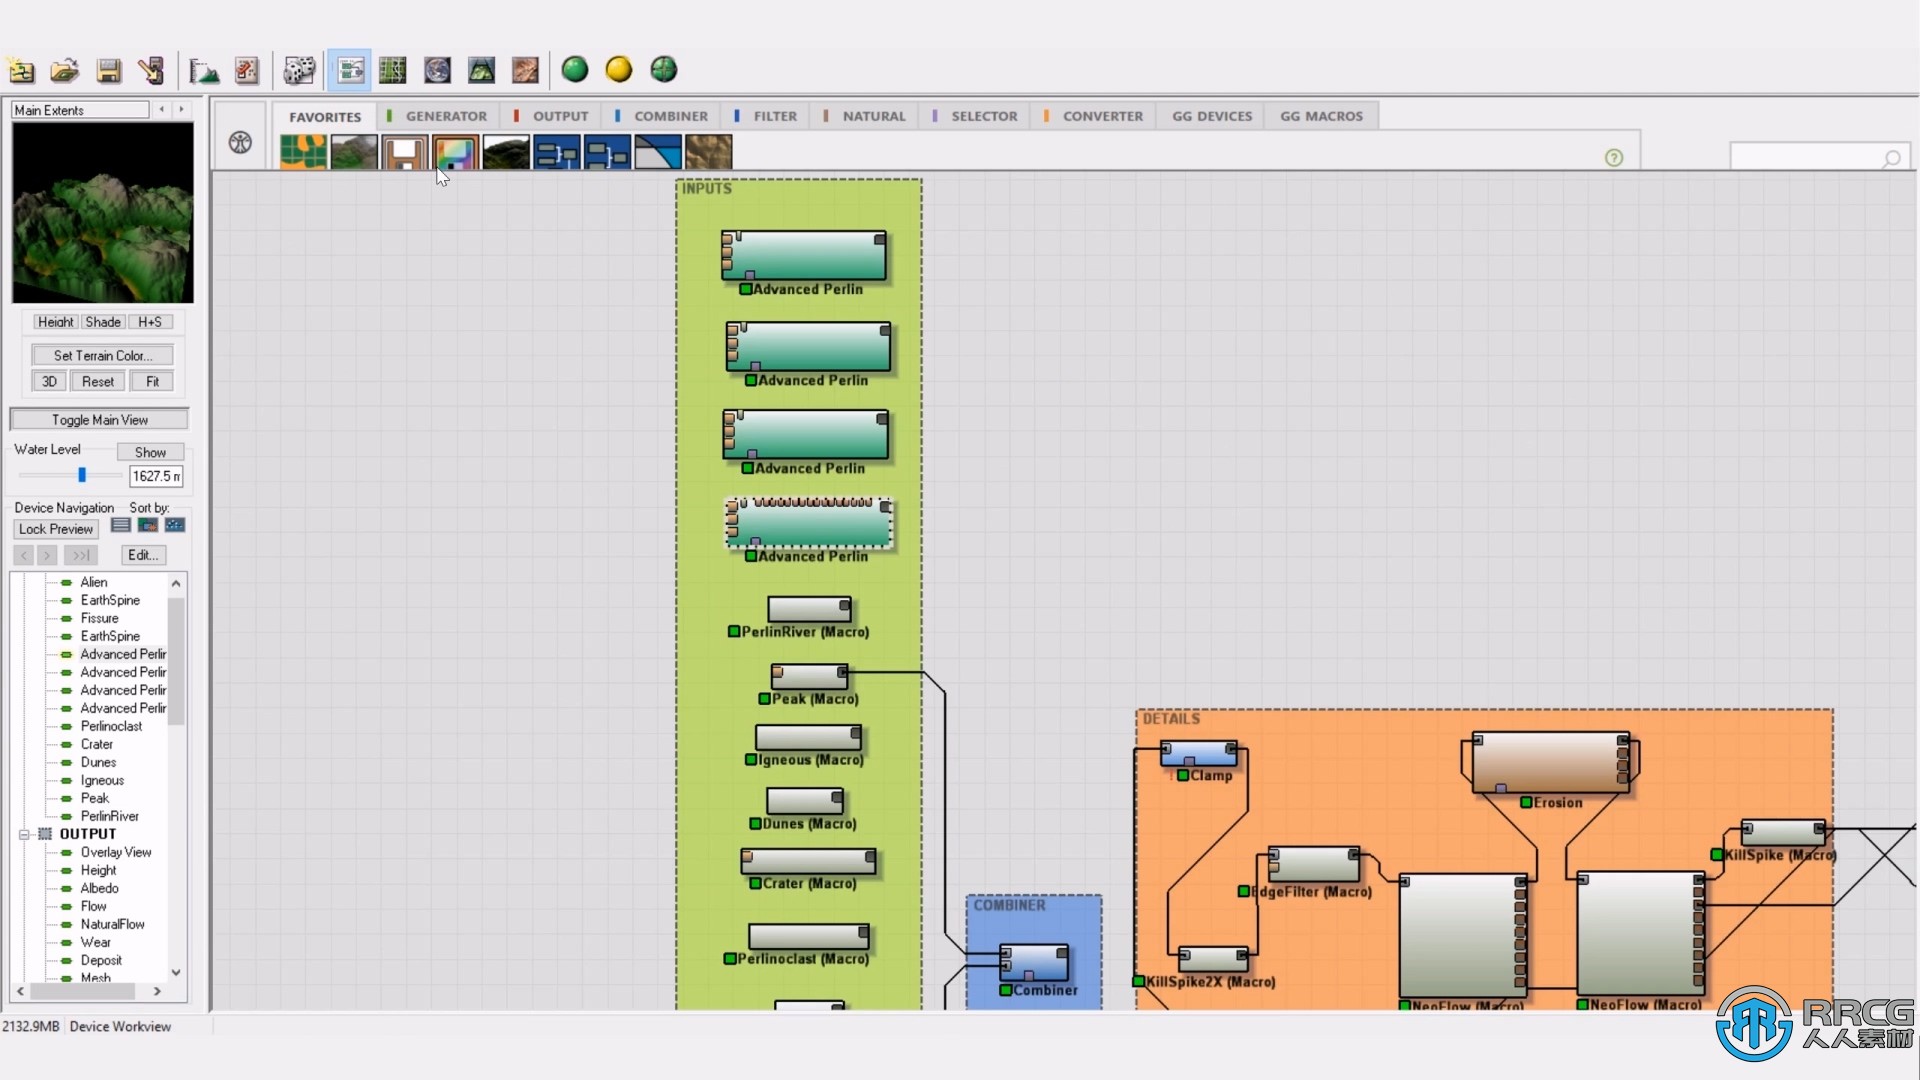
Task: Drag the Water Level slider control
Action: 82,475
